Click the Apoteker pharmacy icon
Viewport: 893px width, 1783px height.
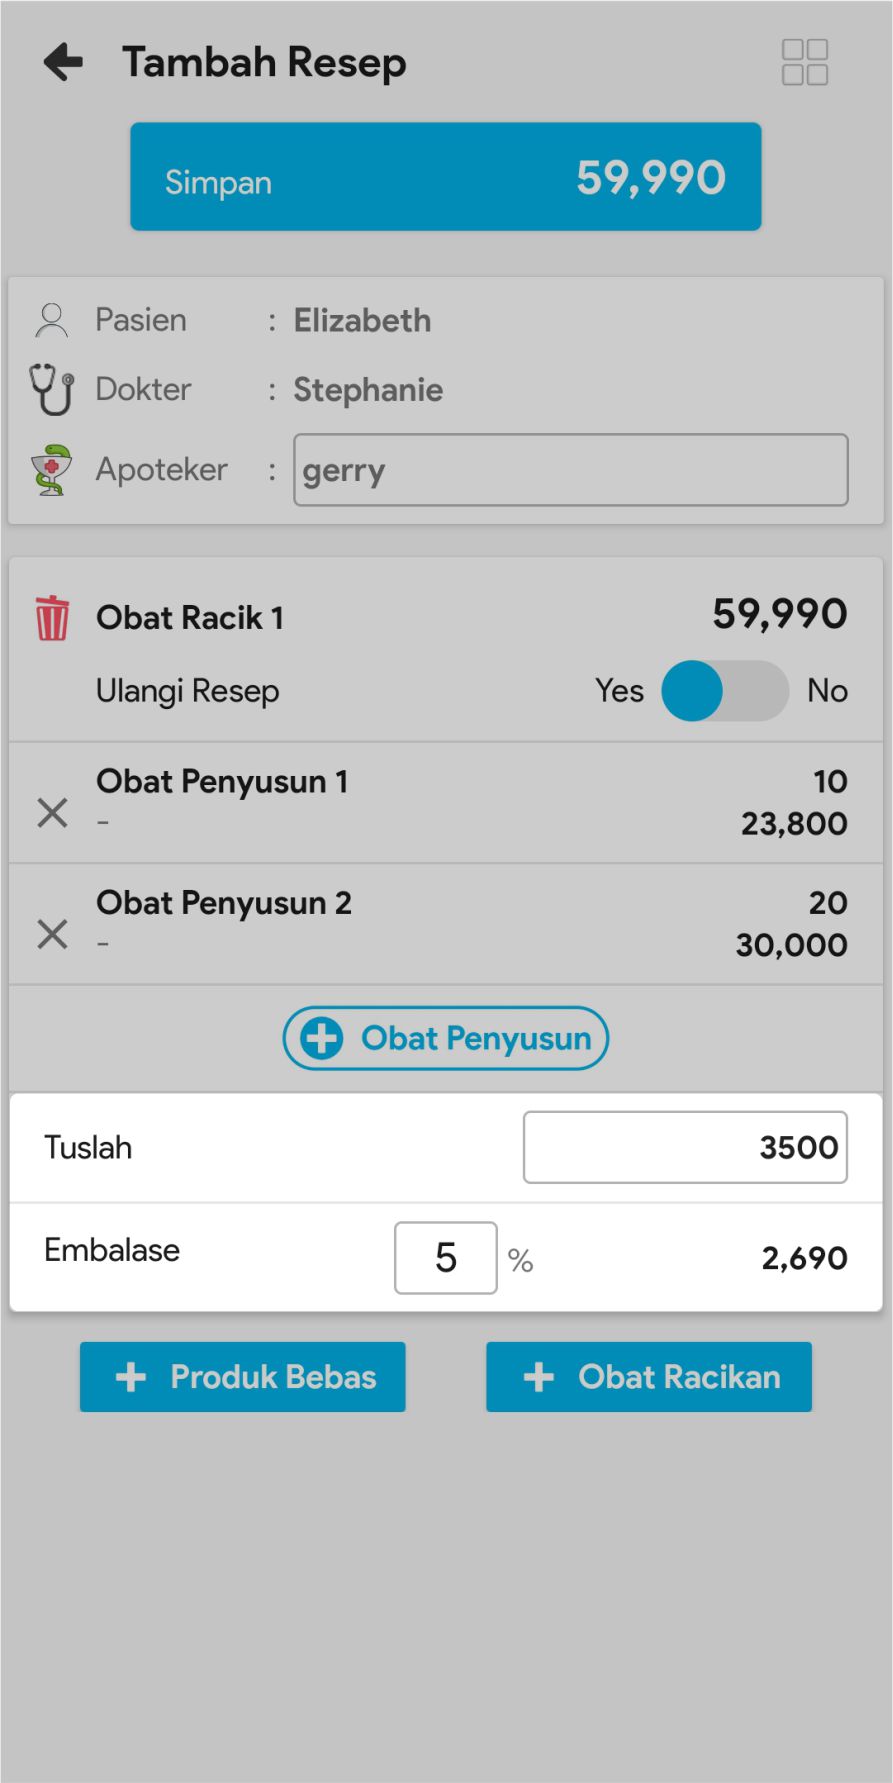[x=51, y=470]
